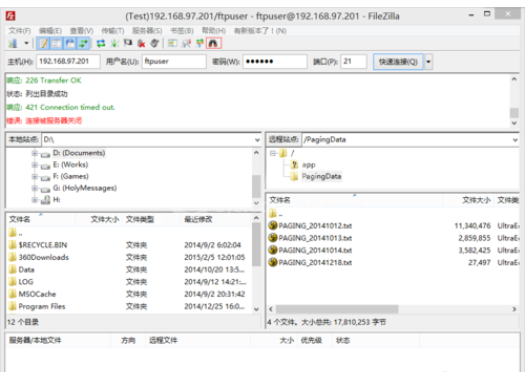Toggle the message log display

[43, 43]
